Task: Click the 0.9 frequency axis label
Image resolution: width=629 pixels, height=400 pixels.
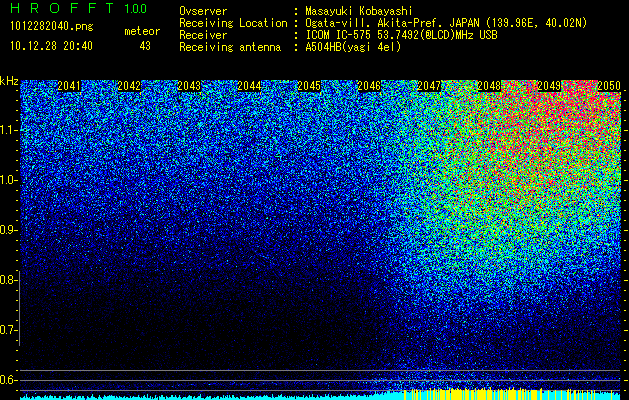Action: [8, 230]
